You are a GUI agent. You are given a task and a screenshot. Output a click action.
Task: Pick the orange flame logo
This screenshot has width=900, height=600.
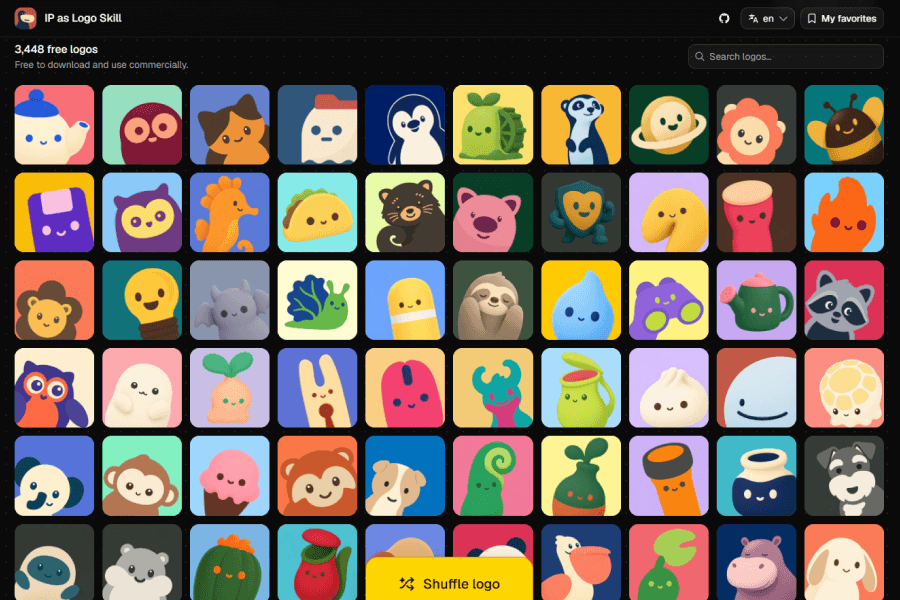844,212
